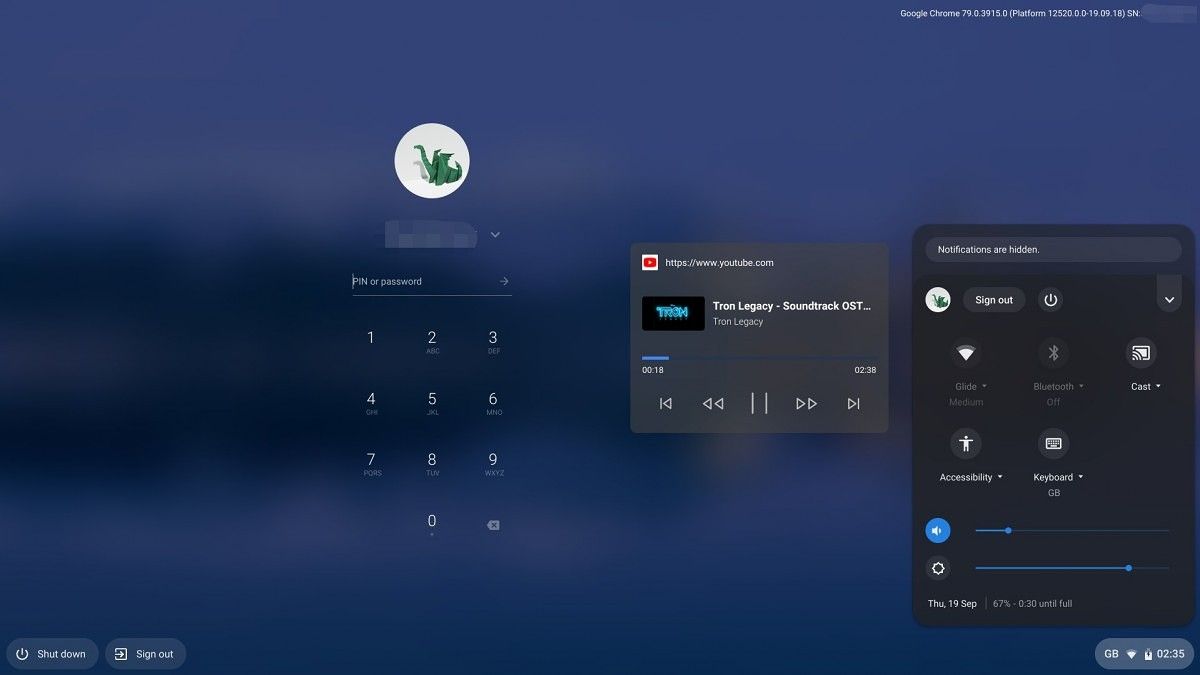Screen dimensions: 1200x675
Task: Toggle Bluetooth on
Action: point(1053,353)
